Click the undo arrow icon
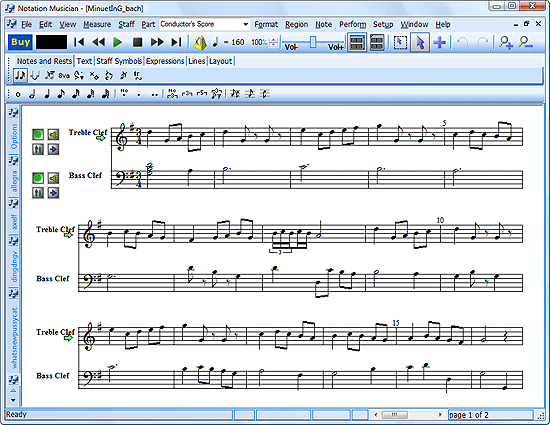The height and width of the screenshot is (425, 550). (x=463, y=42)
